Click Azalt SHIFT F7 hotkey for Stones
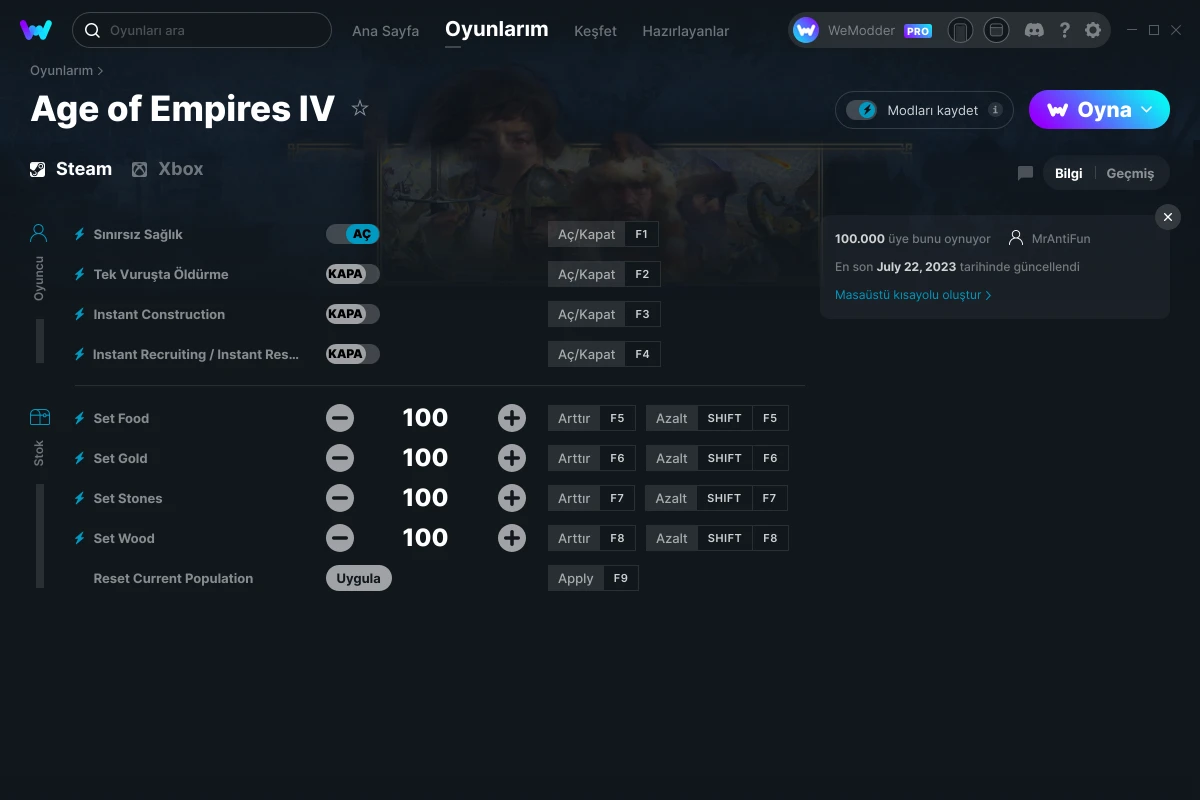 717,498
